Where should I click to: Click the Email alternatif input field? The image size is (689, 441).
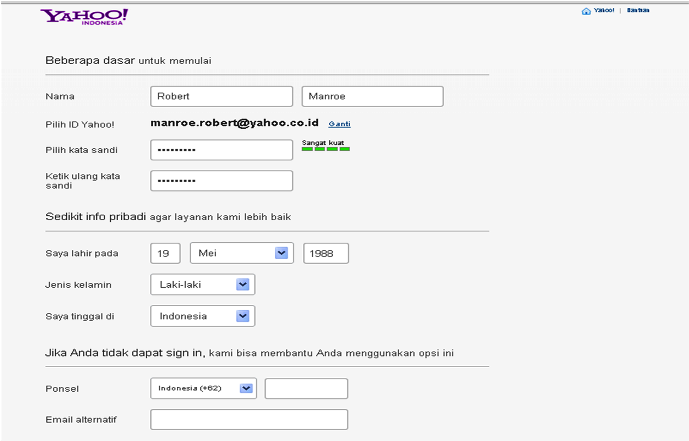click(249, 419)
